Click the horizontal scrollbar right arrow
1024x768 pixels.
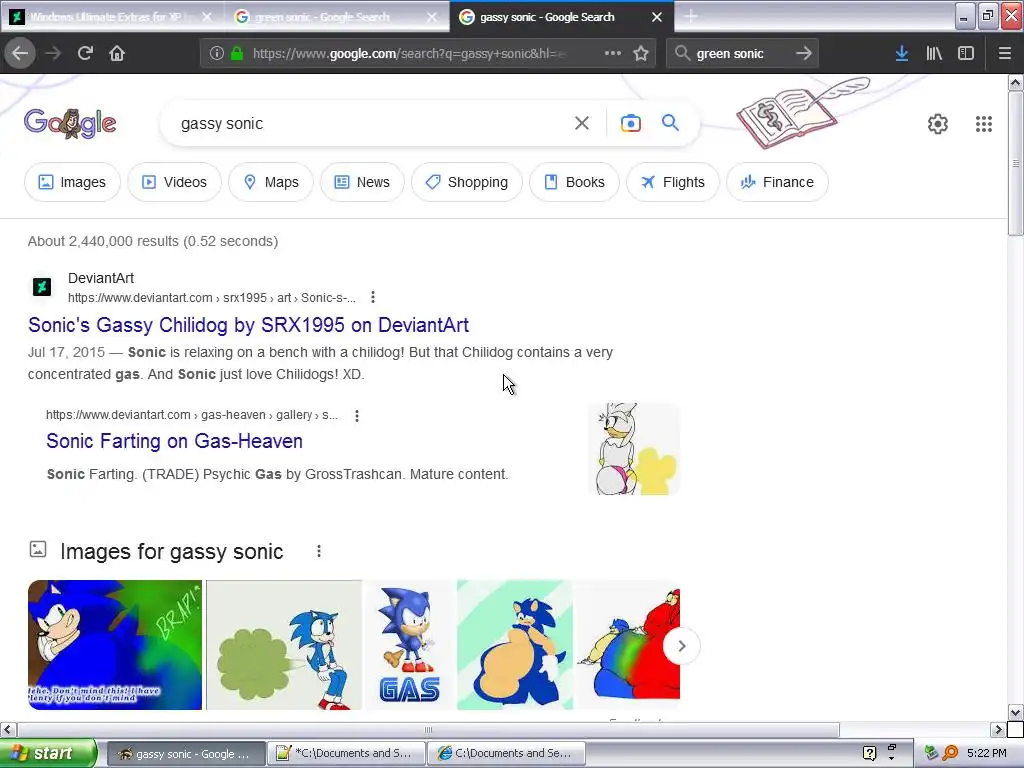click(998, 729)
